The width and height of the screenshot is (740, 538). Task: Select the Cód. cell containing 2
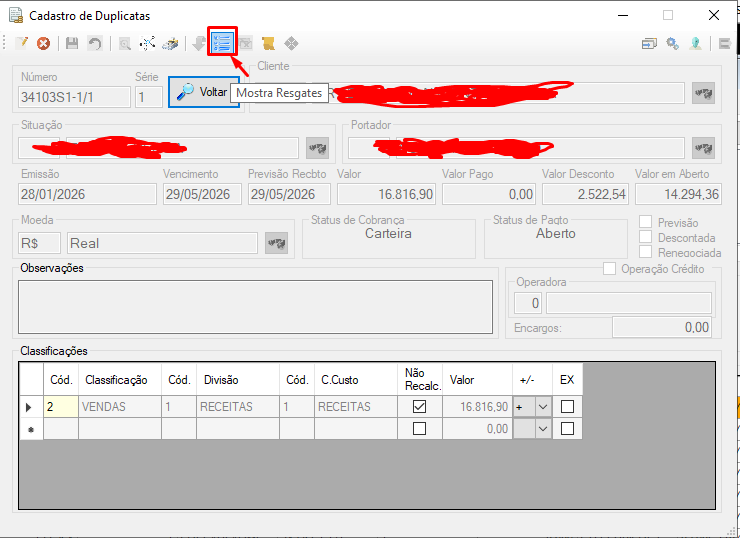tap(61, 406)
